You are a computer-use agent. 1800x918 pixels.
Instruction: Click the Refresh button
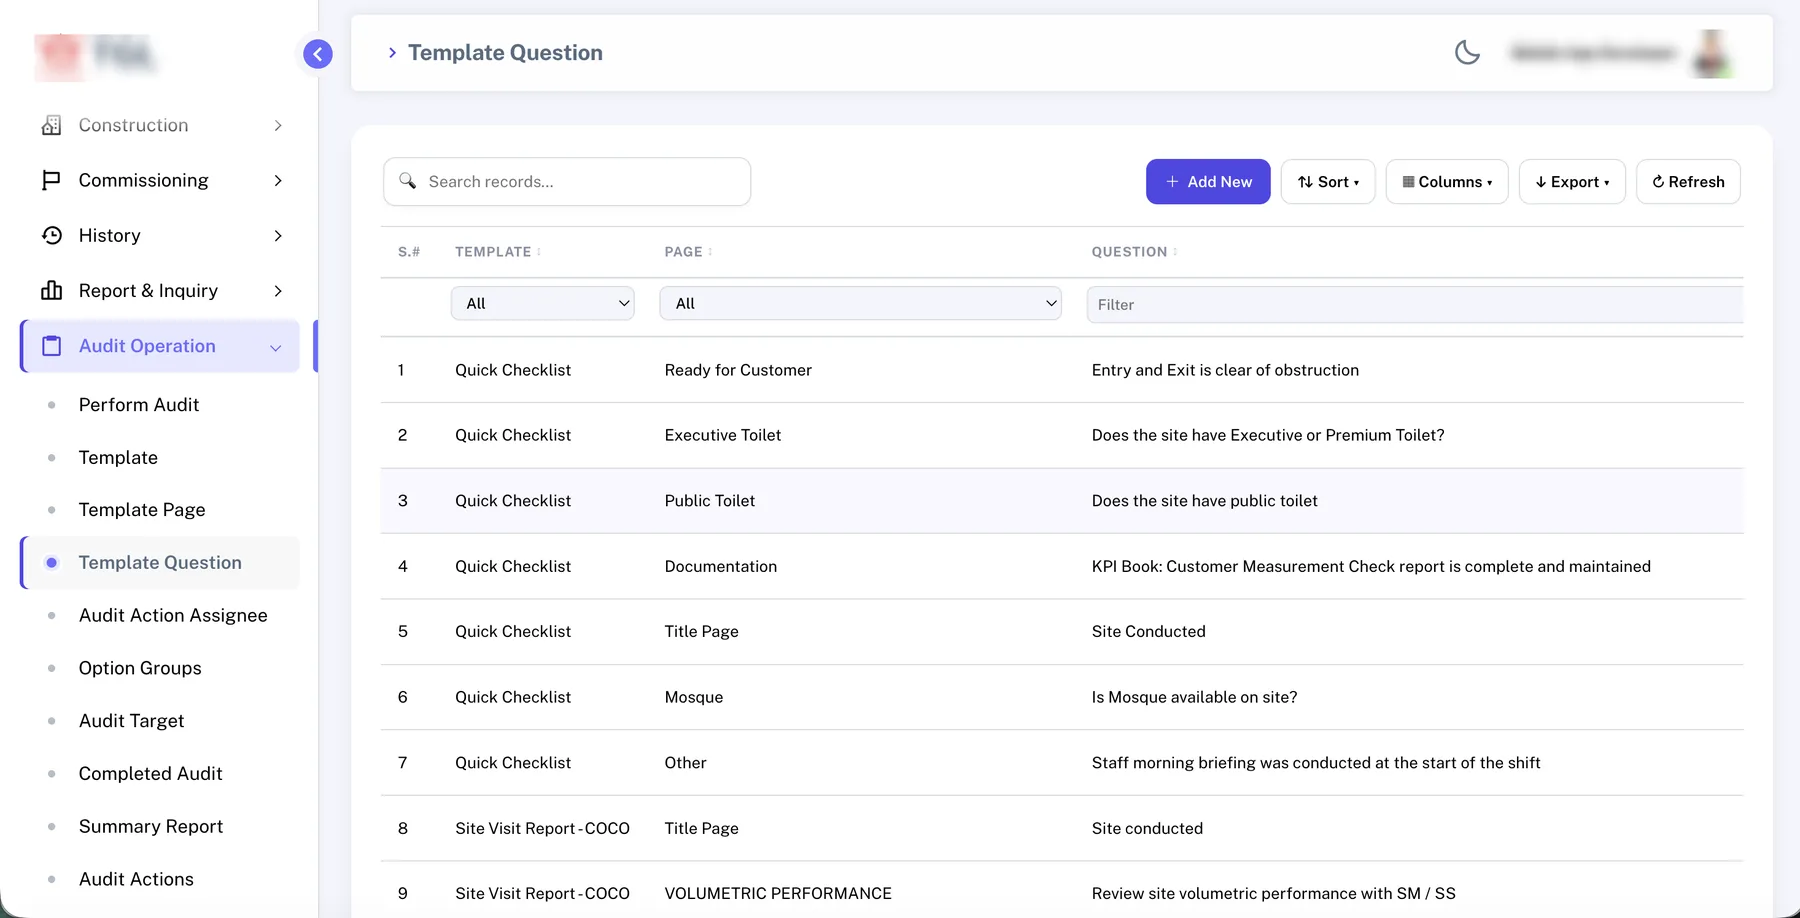(1688, 182)
